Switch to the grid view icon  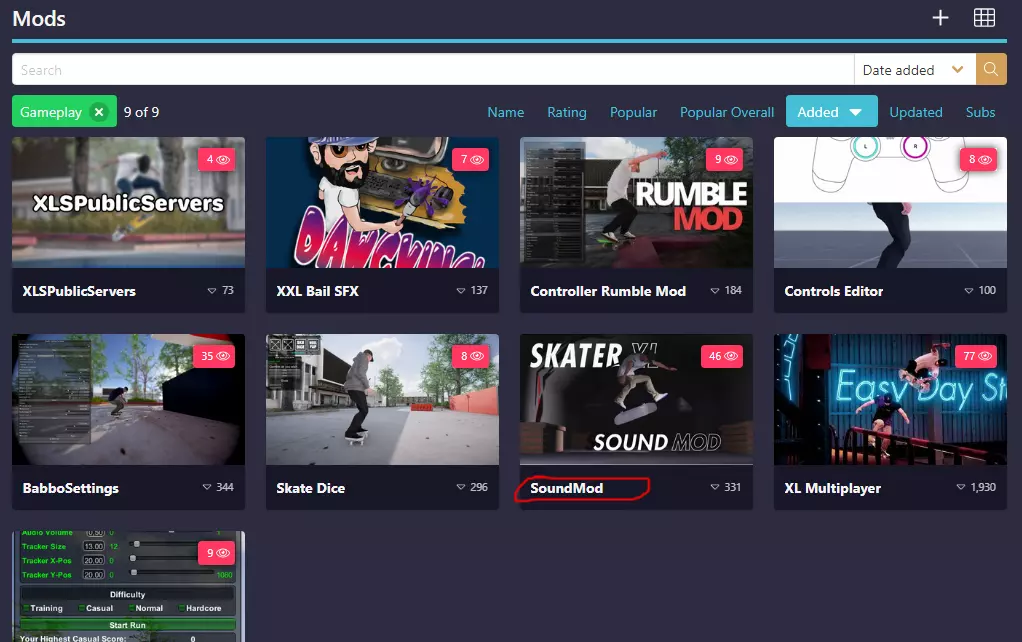(x=984, y=18)
